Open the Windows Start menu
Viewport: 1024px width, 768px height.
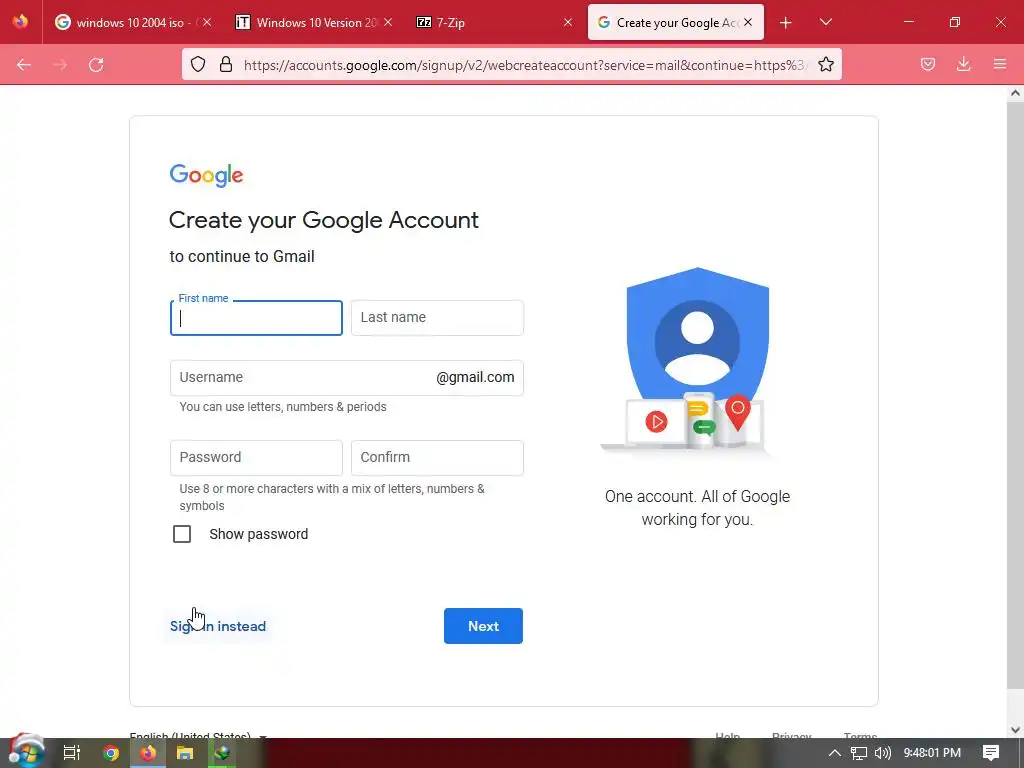(x=26, y=752)
